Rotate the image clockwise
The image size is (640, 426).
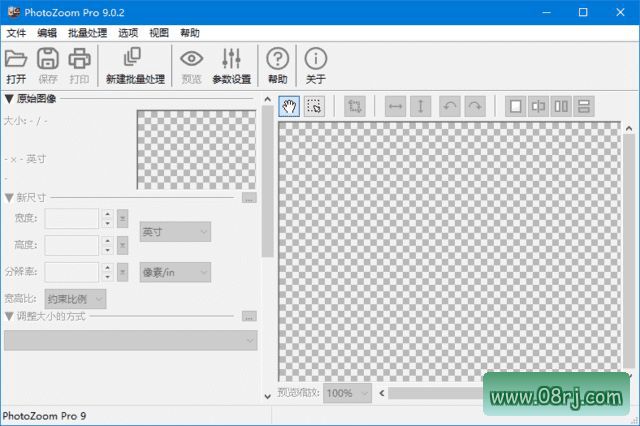[x=475, y=106]
